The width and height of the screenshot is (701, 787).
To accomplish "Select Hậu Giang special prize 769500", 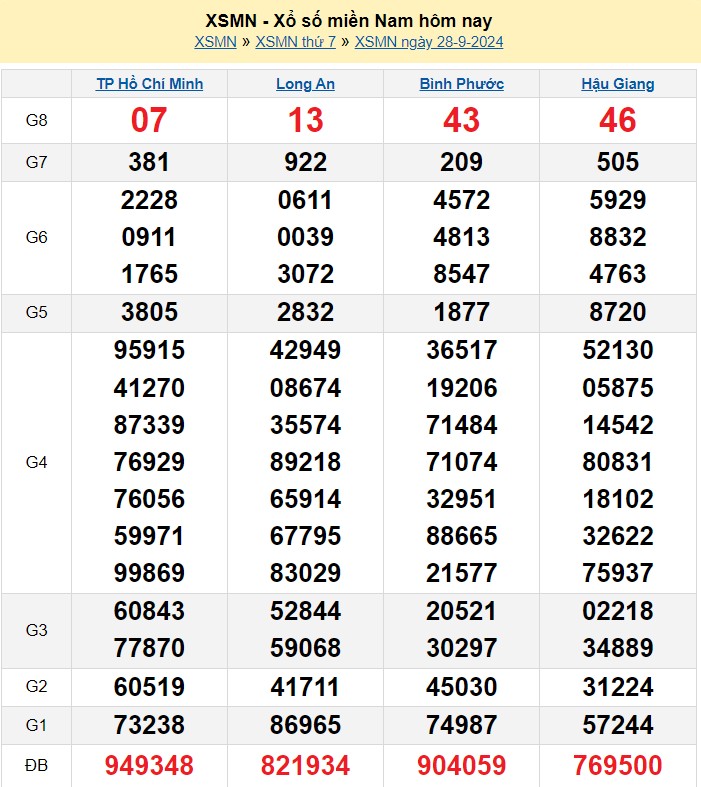I will point(617,766).
